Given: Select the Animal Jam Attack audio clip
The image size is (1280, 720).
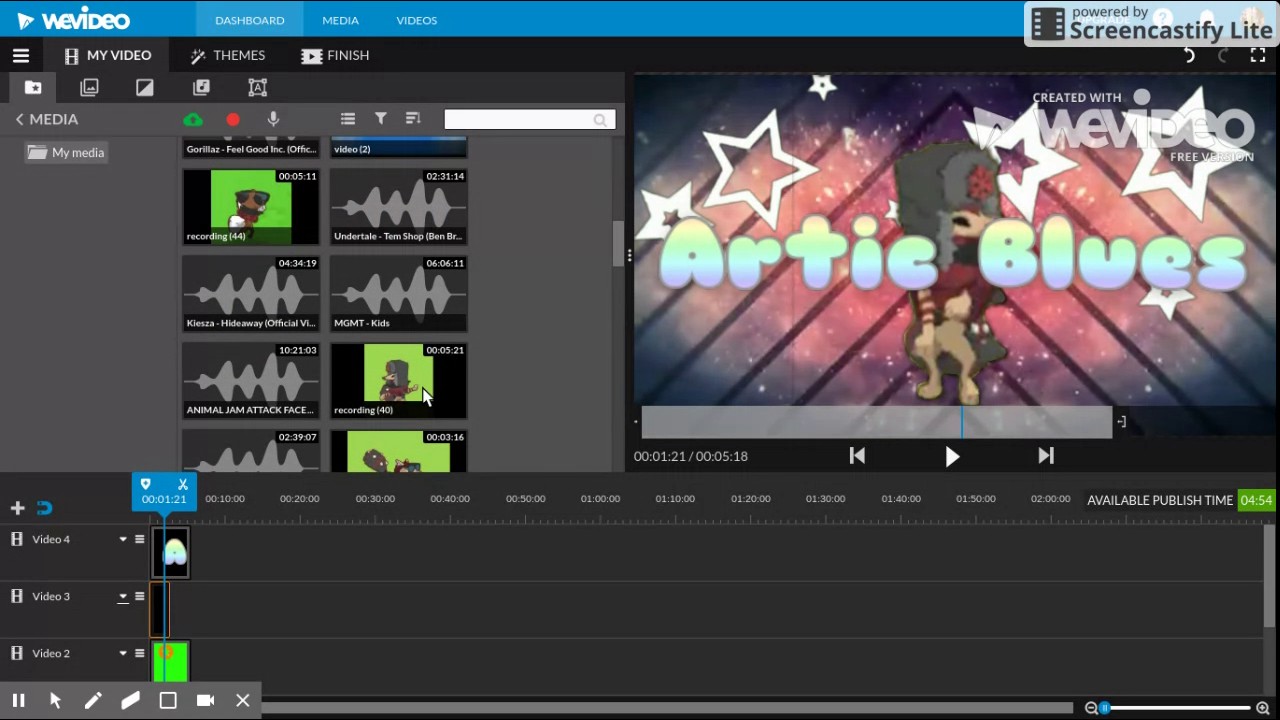Looking at the screenshot, I should point(251,381).
